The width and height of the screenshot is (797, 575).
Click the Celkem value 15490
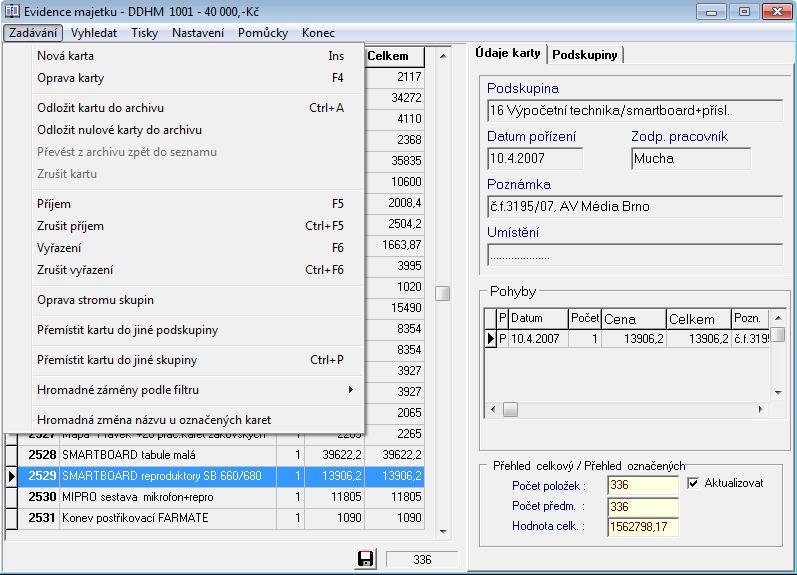pos(394,308)
